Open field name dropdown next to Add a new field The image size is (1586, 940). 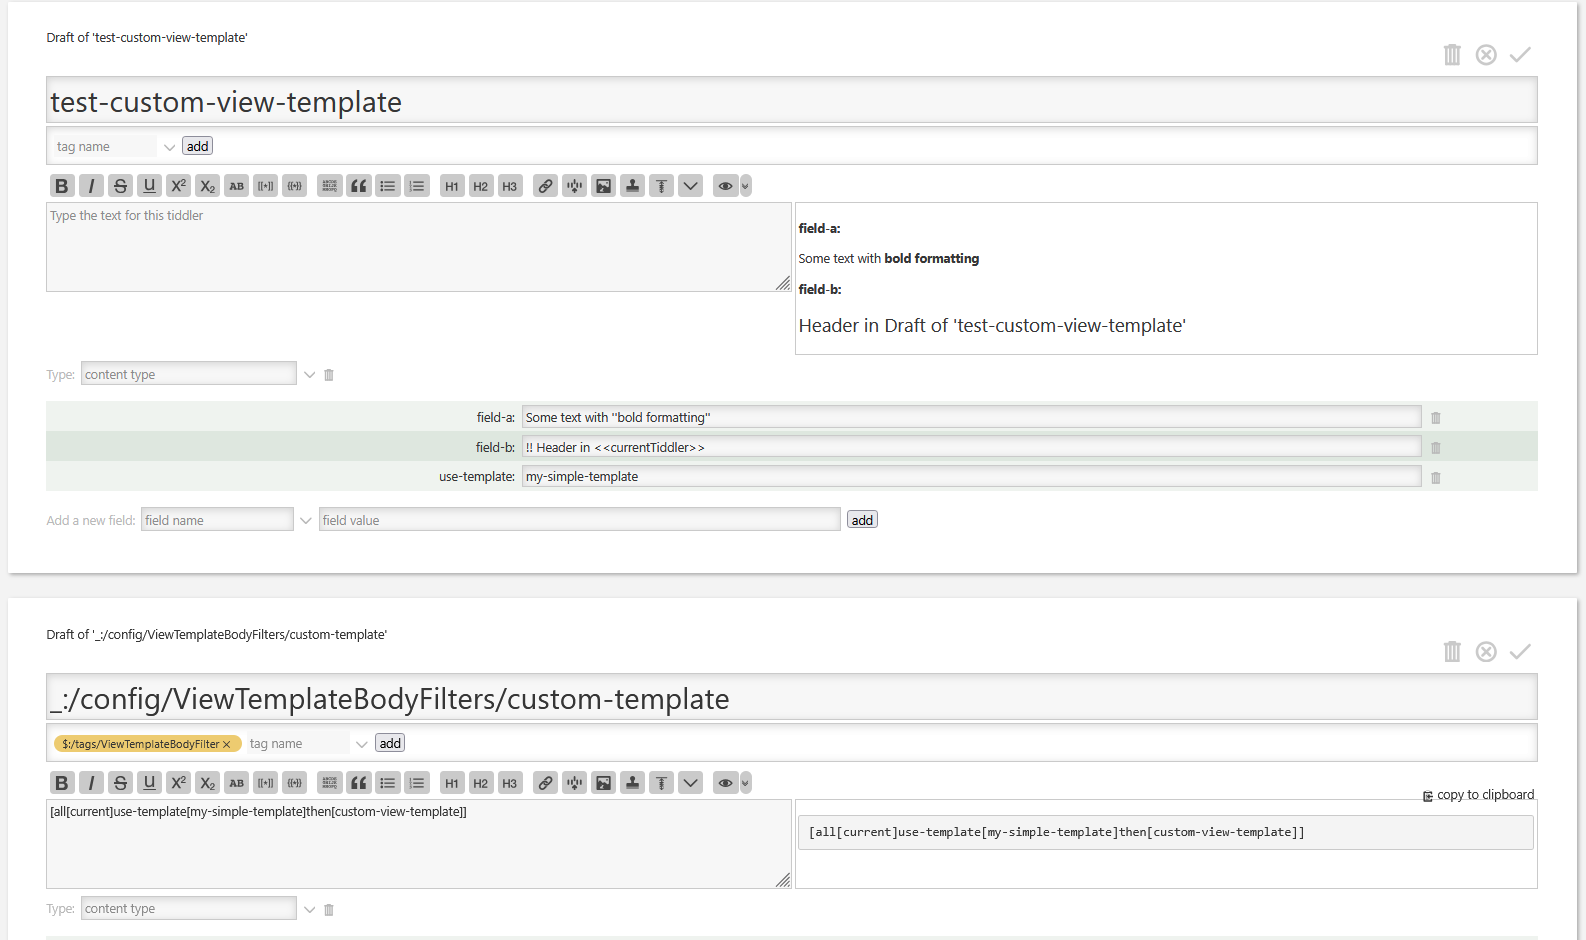coord(305,520)
